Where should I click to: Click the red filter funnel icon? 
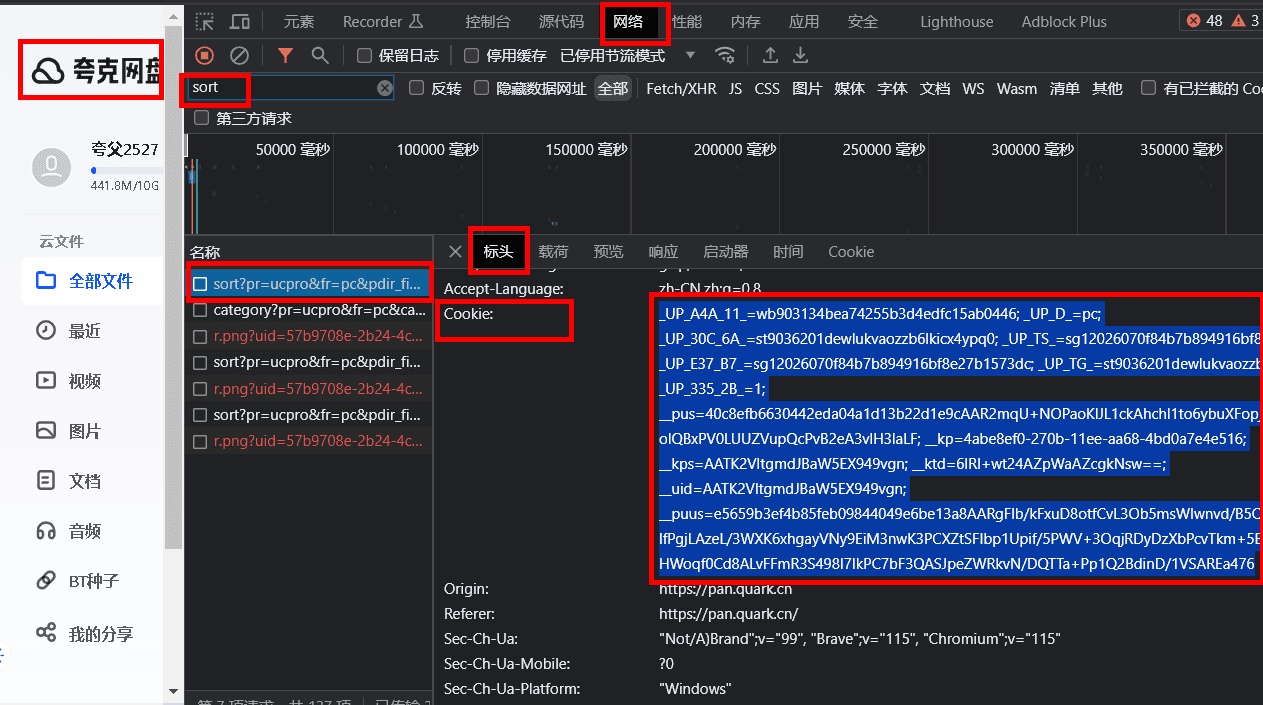click(x=285, y=55)
